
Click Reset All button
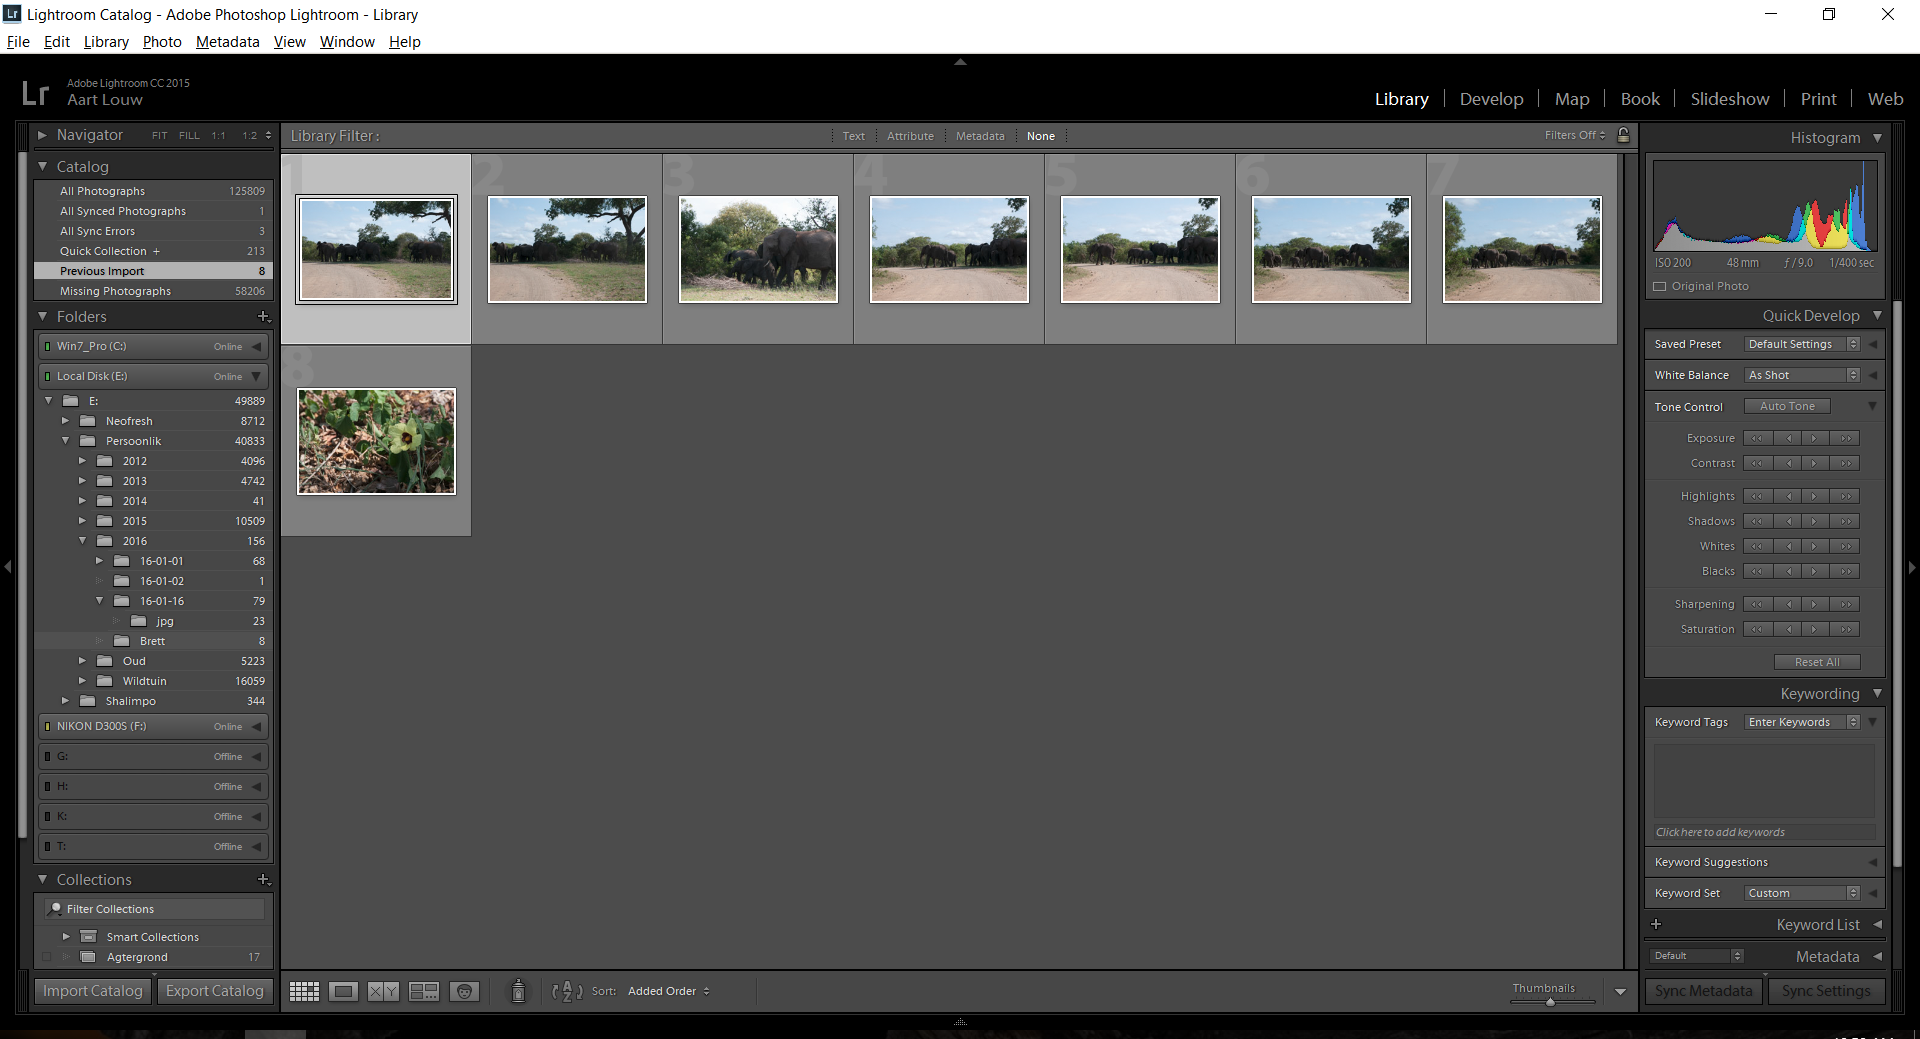tap(1817, 662)
